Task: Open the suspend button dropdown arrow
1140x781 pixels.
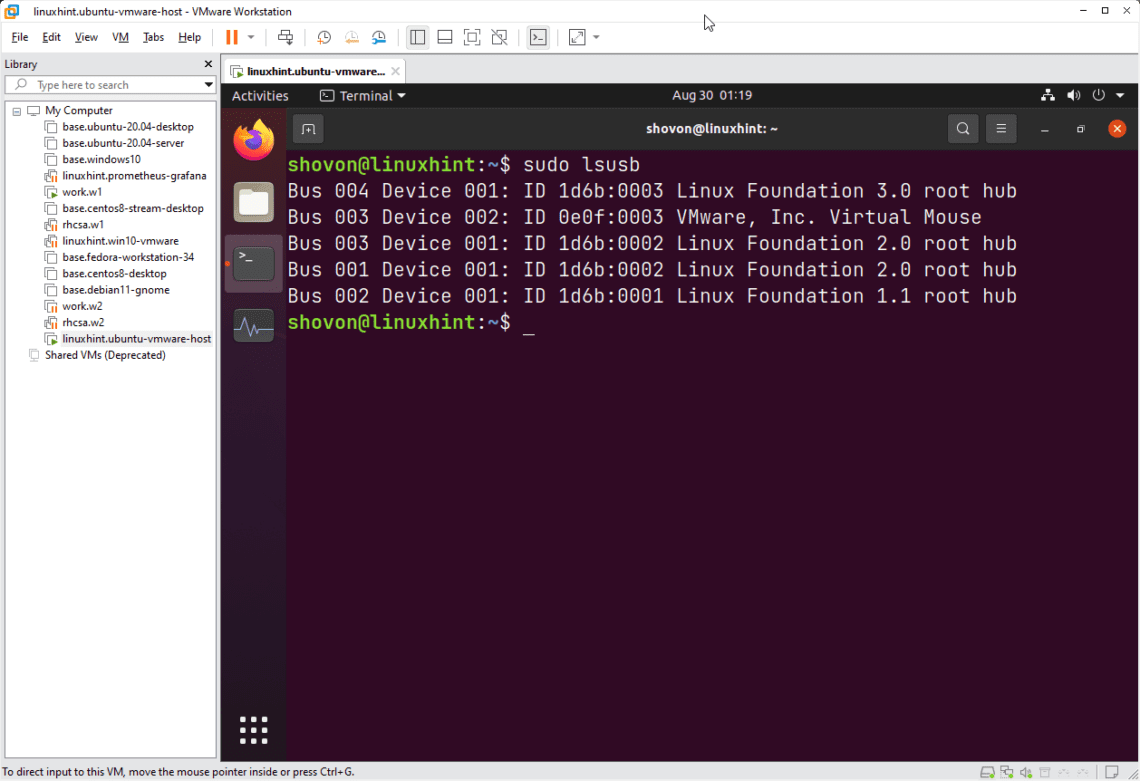Action: coord(251,37)
